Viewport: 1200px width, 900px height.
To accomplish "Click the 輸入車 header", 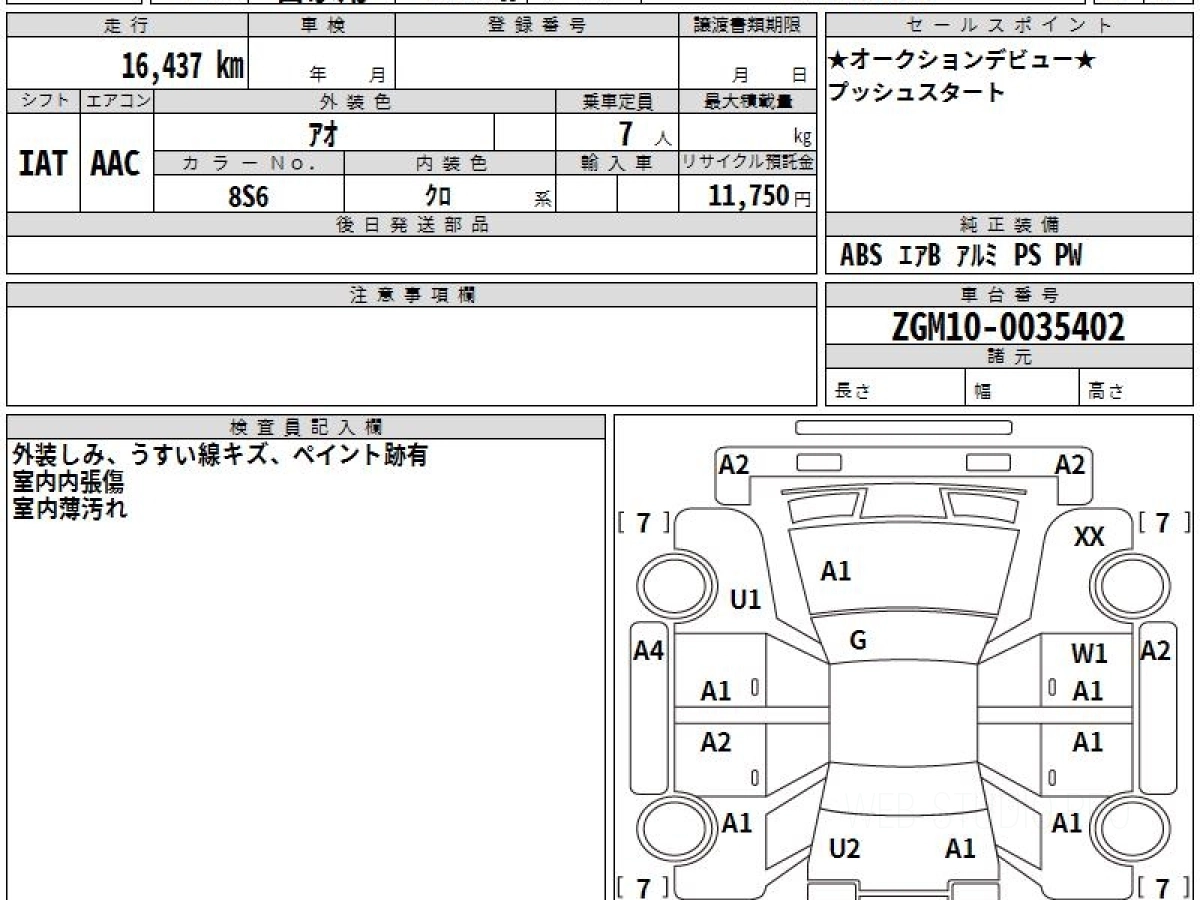I will 617,163.
